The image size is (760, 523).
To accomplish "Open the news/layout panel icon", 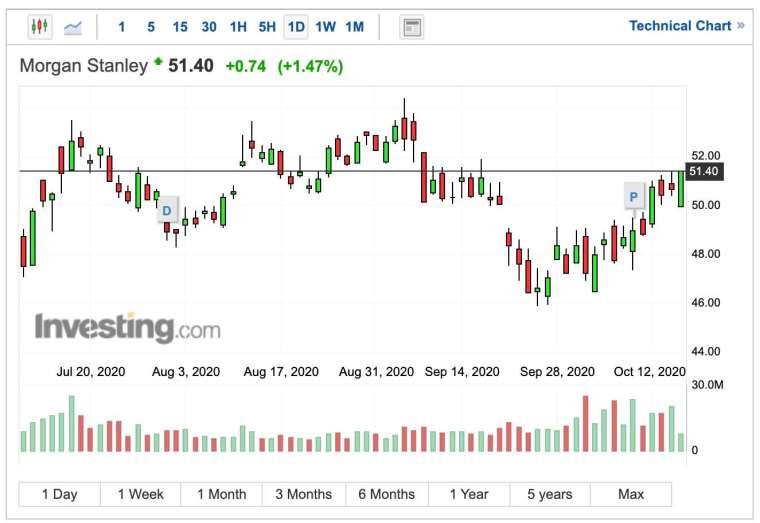I will 412,27.
